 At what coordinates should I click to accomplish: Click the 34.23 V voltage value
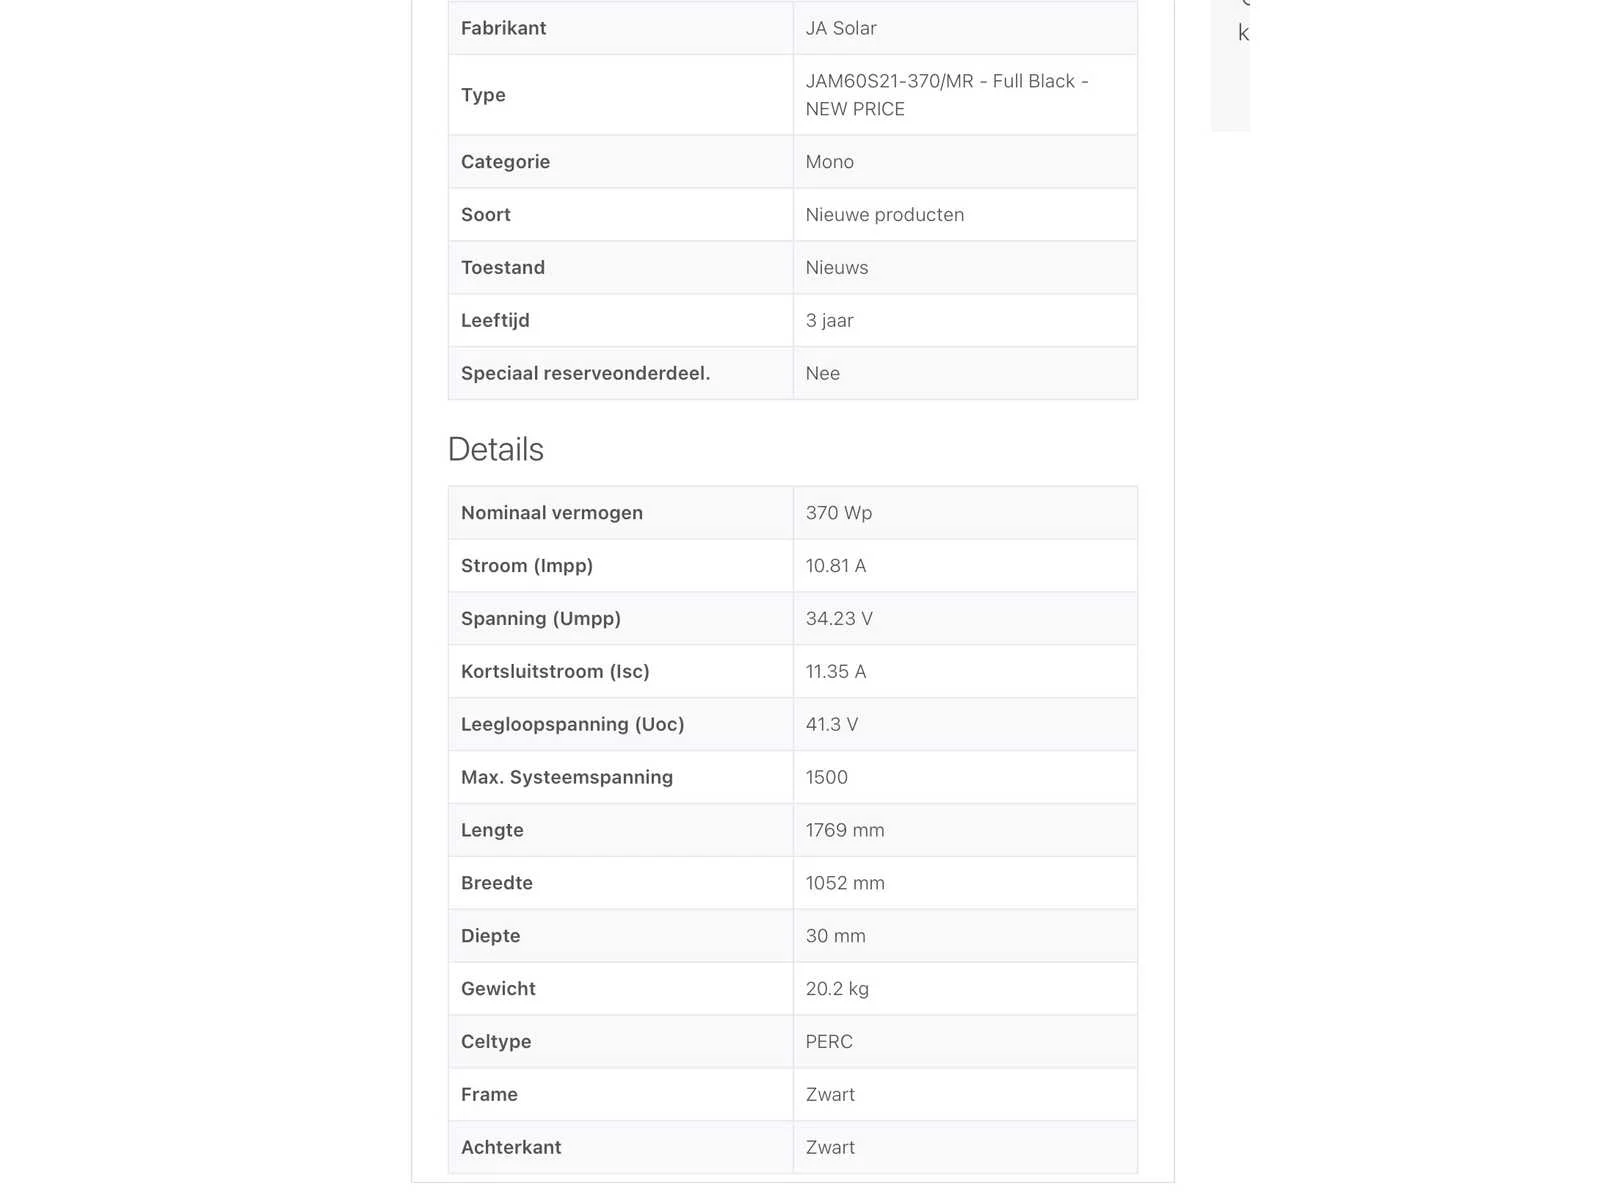coord(839,619)
